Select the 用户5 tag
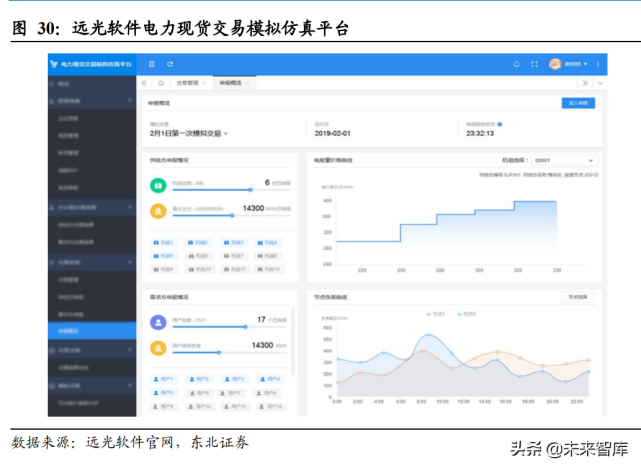641x470 pixels. (164, 393)
